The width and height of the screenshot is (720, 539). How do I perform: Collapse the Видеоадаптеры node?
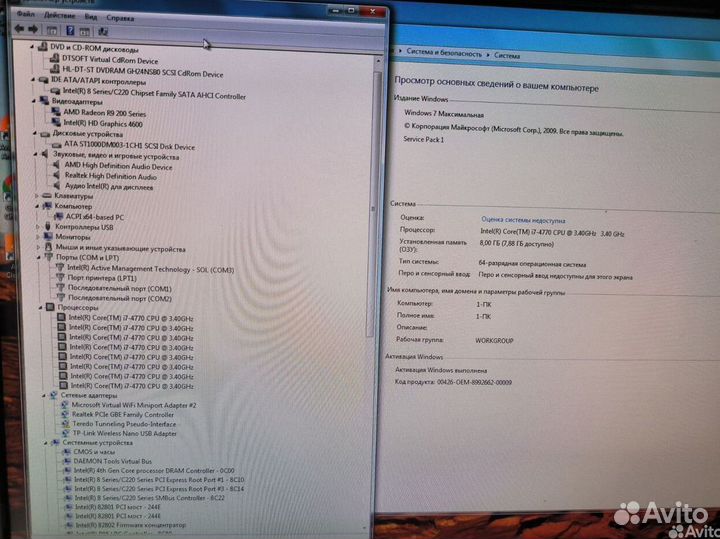click(x=34, y=100)
